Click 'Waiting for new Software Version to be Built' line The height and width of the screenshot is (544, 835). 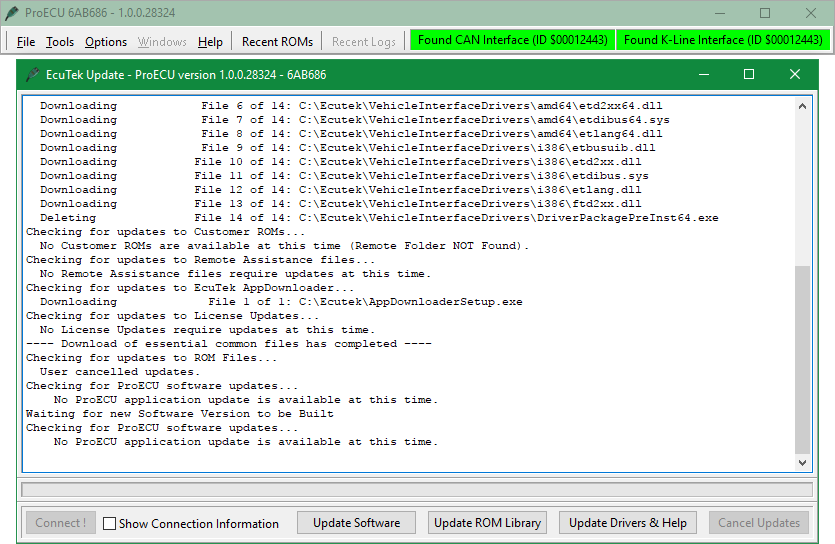180,414
